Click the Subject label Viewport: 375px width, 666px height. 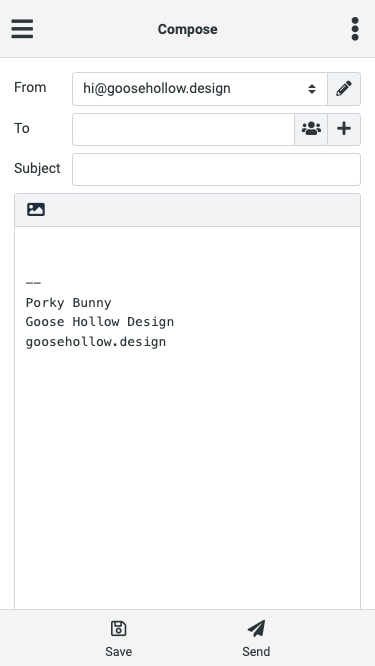[37, 168]
